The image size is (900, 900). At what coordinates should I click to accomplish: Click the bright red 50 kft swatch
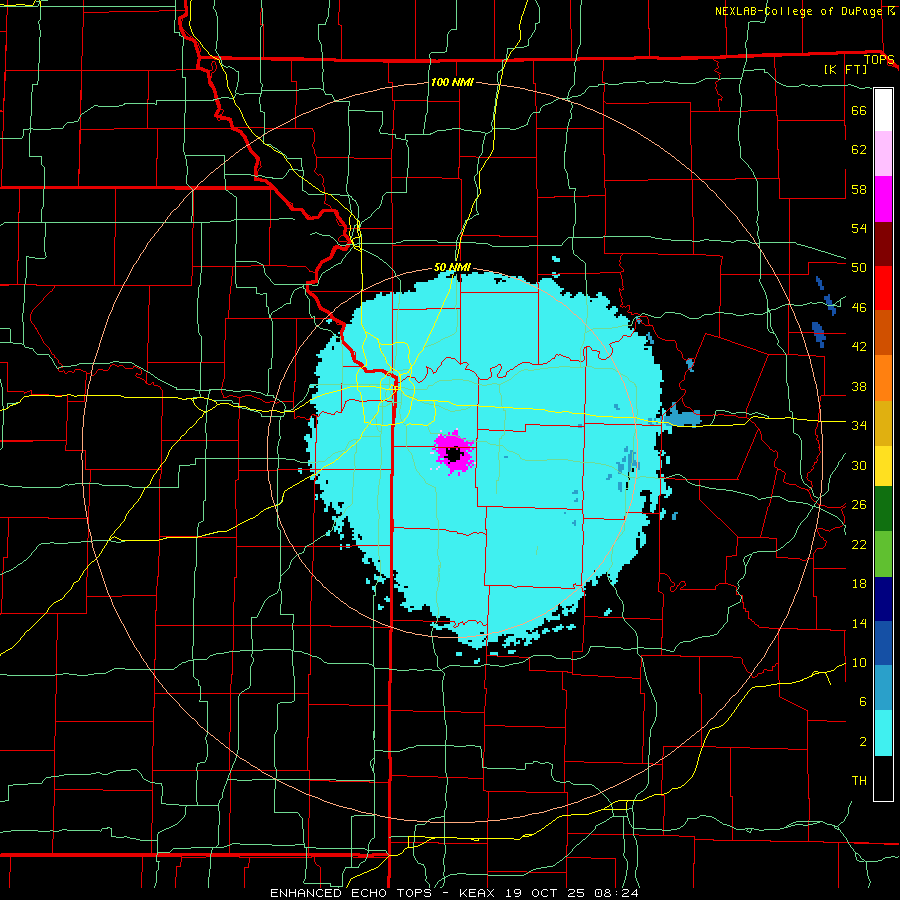click(x=883, y=288)
